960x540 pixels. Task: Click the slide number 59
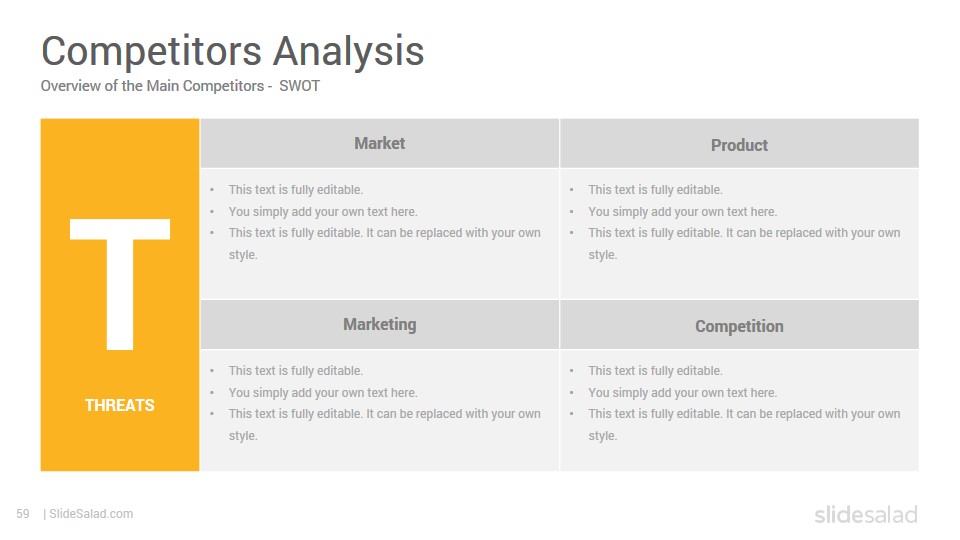click(23, 514)
